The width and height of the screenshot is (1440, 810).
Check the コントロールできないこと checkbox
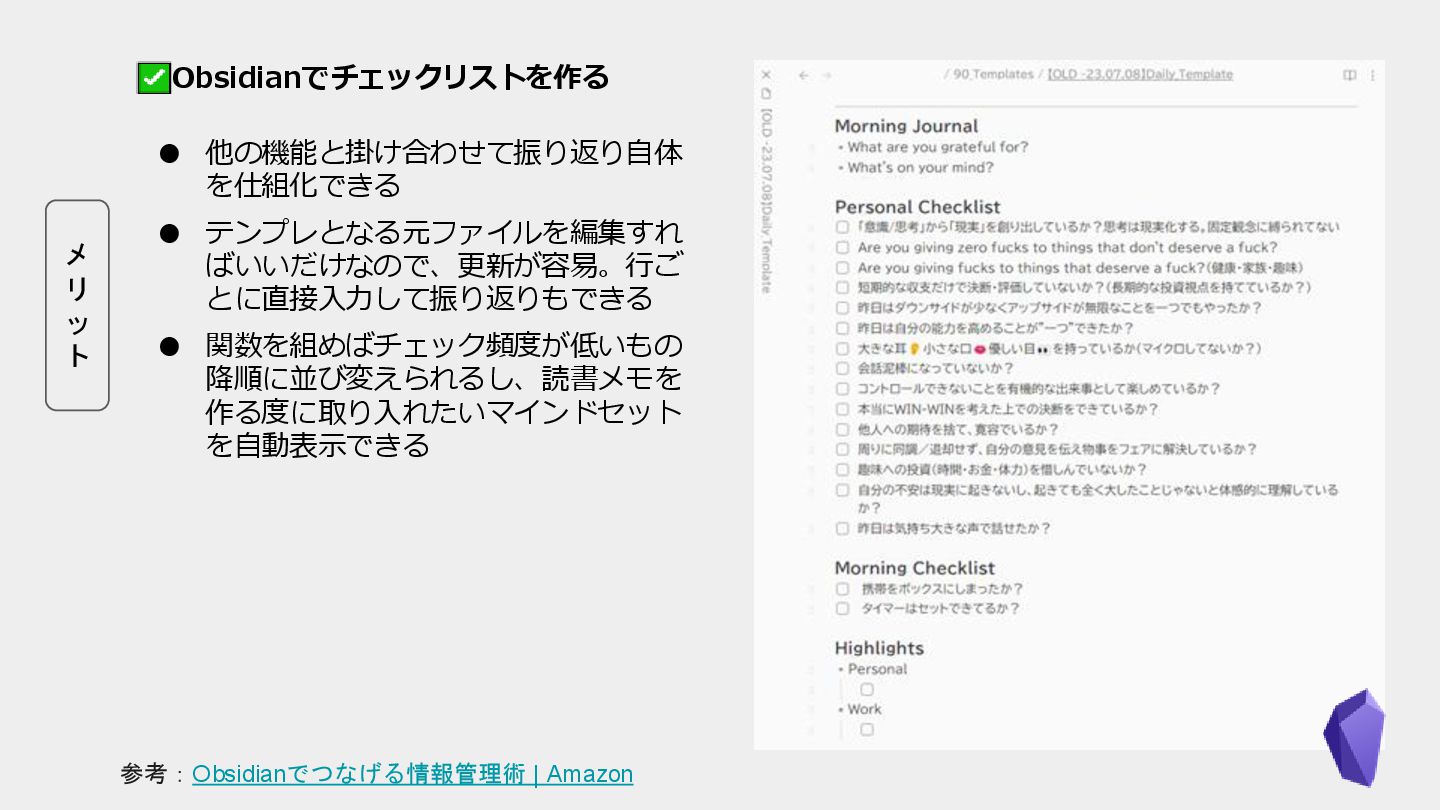click(842, 389)
